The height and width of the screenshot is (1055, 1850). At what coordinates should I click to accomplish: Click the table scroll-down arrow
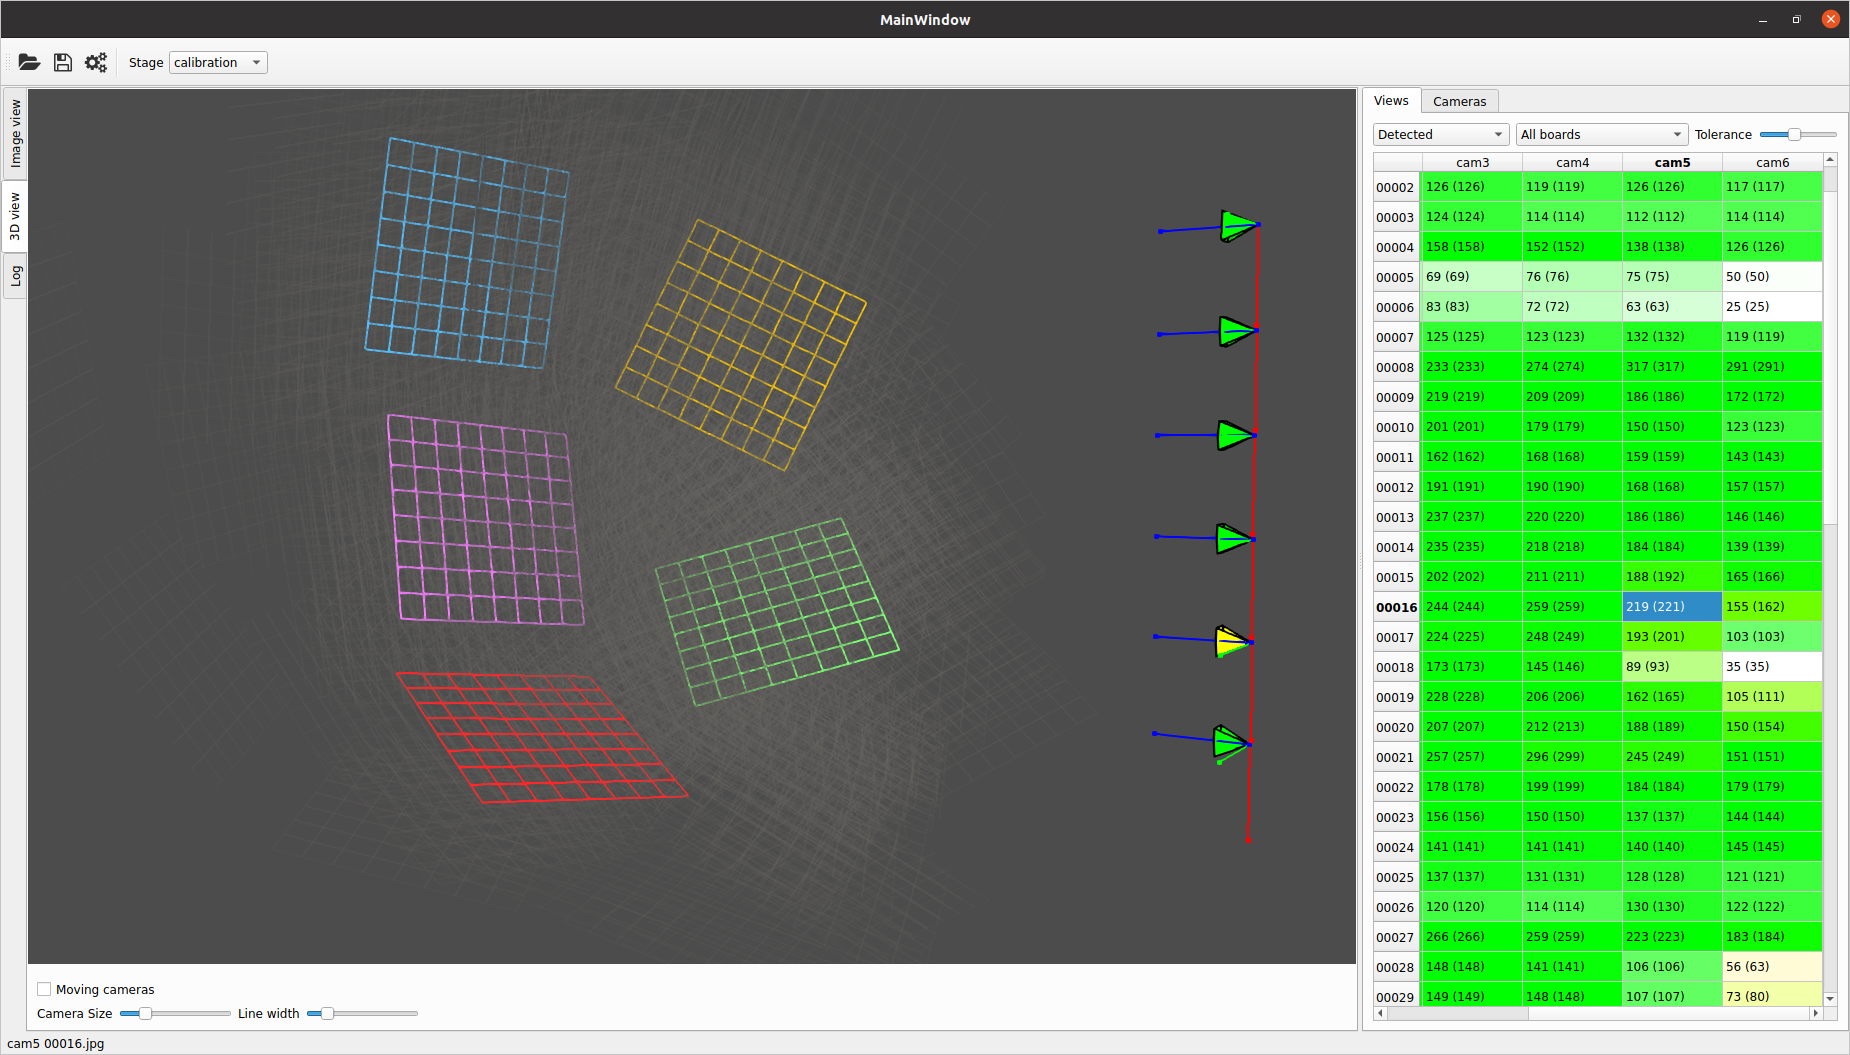pos(1830,998)
